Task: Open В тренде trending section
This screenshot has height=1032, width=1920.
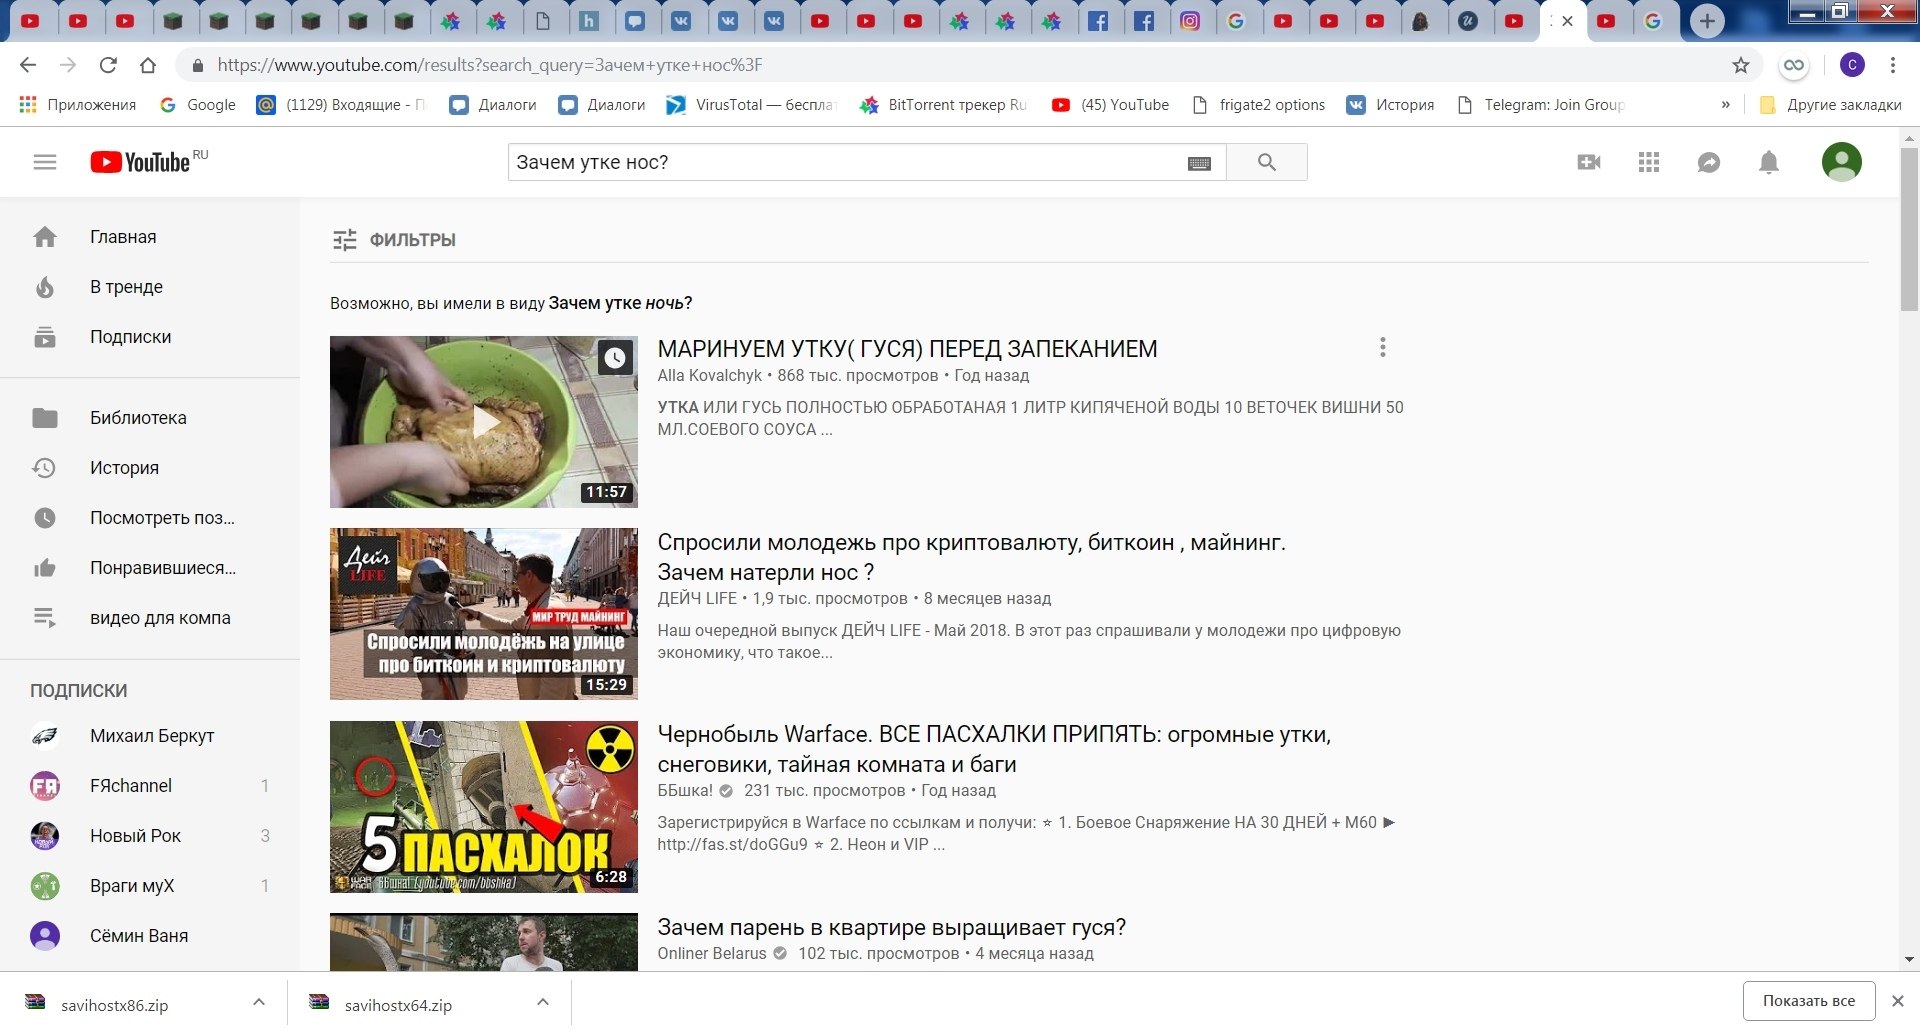Action: pos(150,287)
